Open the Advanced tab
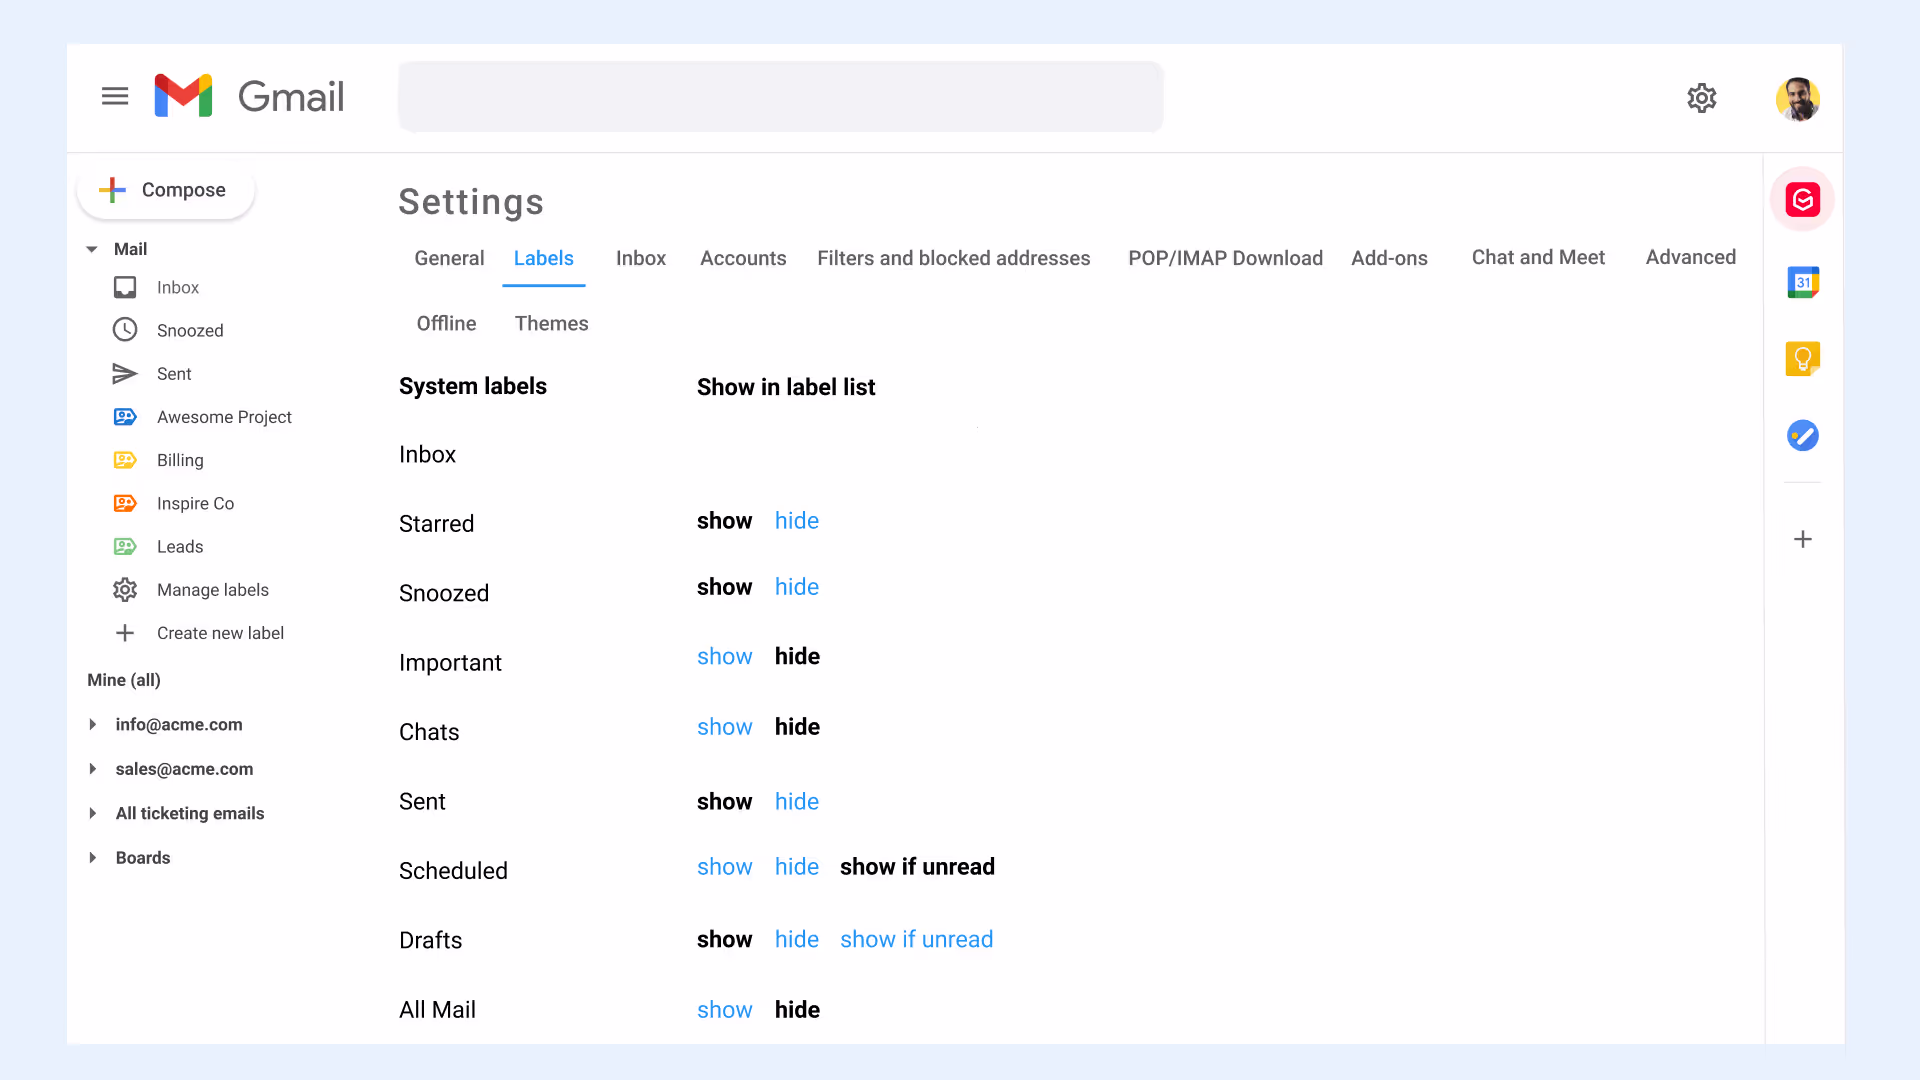The width and height of the screenshot is (1920, 1080). (x=1691, y=257)
